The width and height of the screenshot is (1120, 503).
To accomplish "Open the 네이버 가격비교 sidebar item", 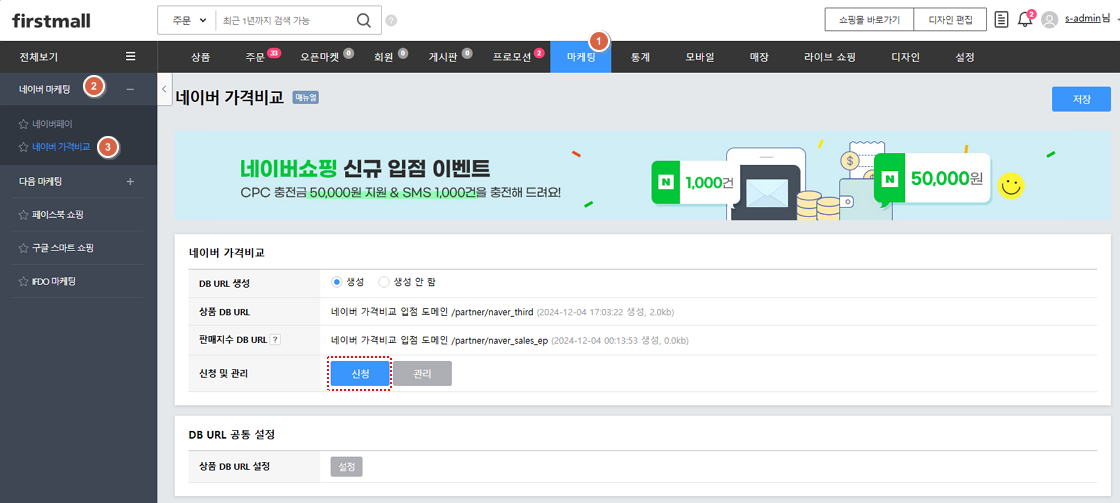I will pyautogui.click(x=61, y=147).
